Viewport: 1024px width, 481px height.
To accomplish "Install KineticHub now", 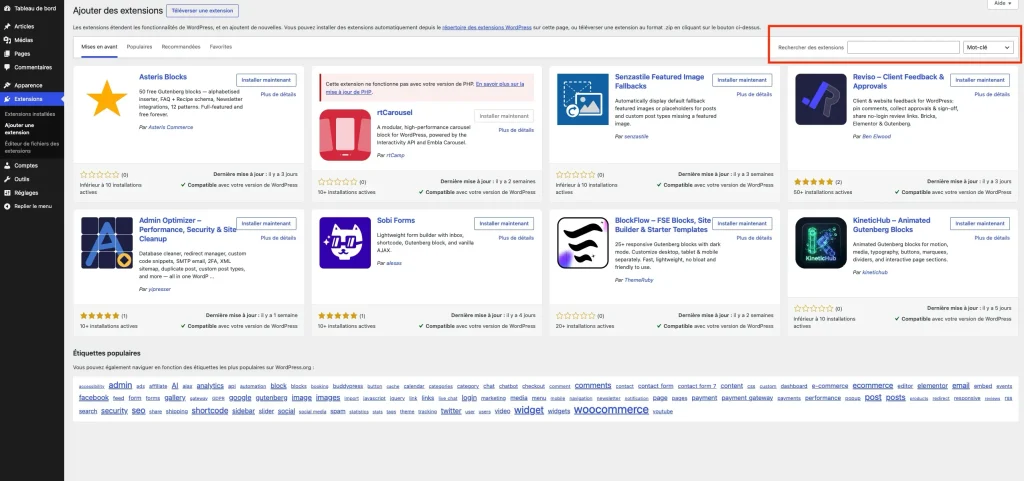I will (x=980, y=223).
